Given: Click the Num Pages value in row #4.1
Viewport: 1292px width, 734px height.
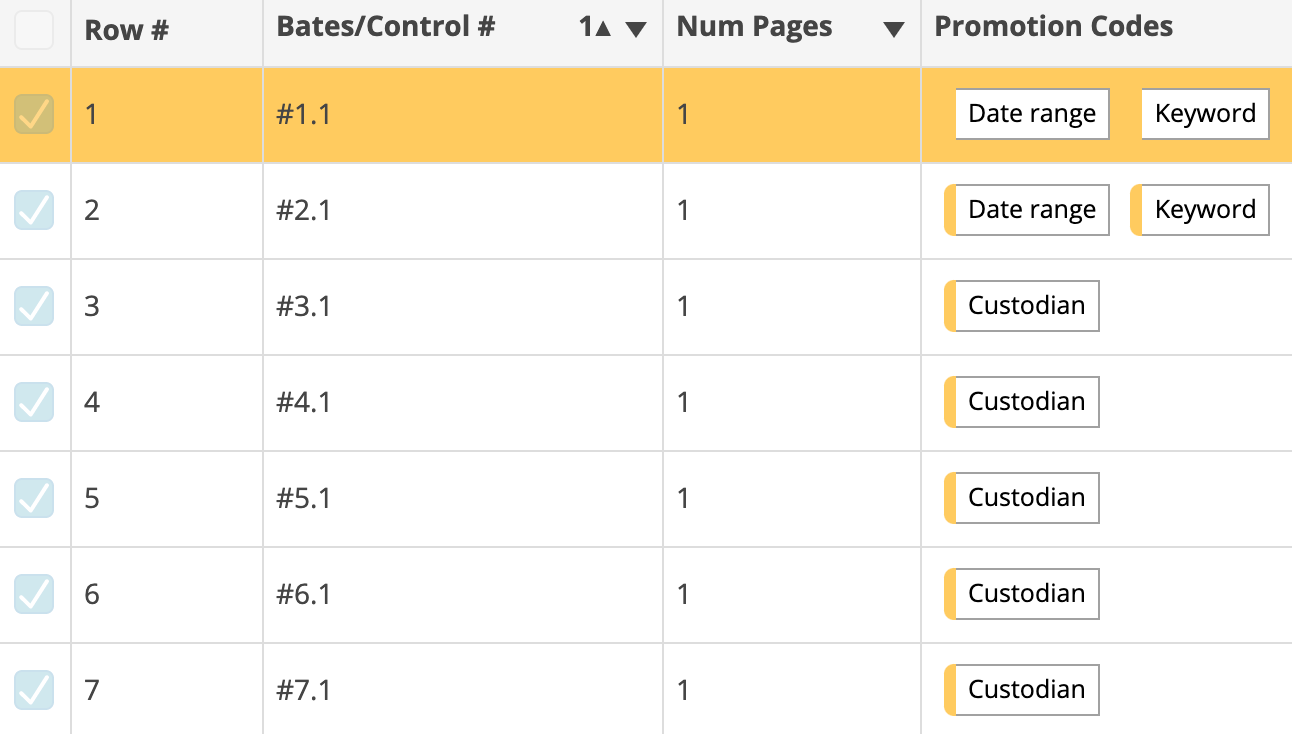Looking at the screenshot, I should point(683,402).
